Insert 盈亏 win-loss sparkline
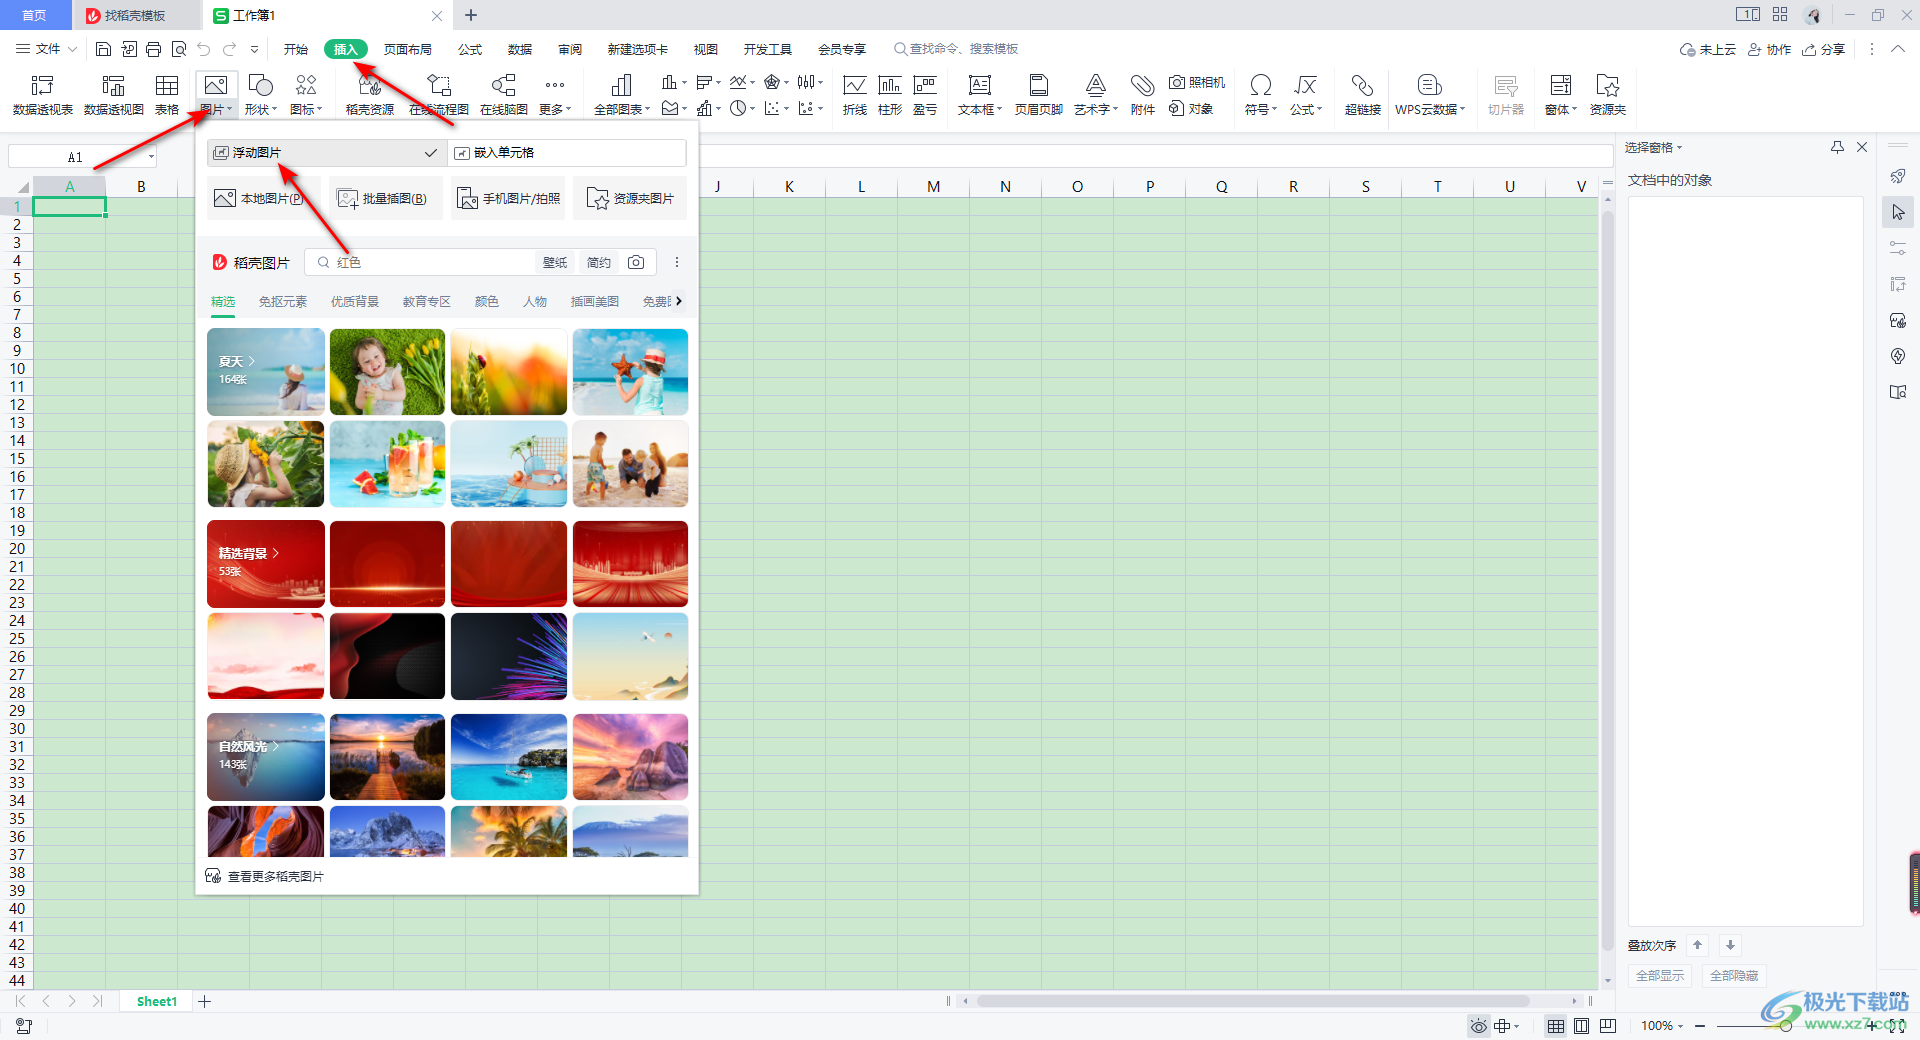Viewport: 1920px width, 1040px height. pyautogui.click(x=925, y=95)
